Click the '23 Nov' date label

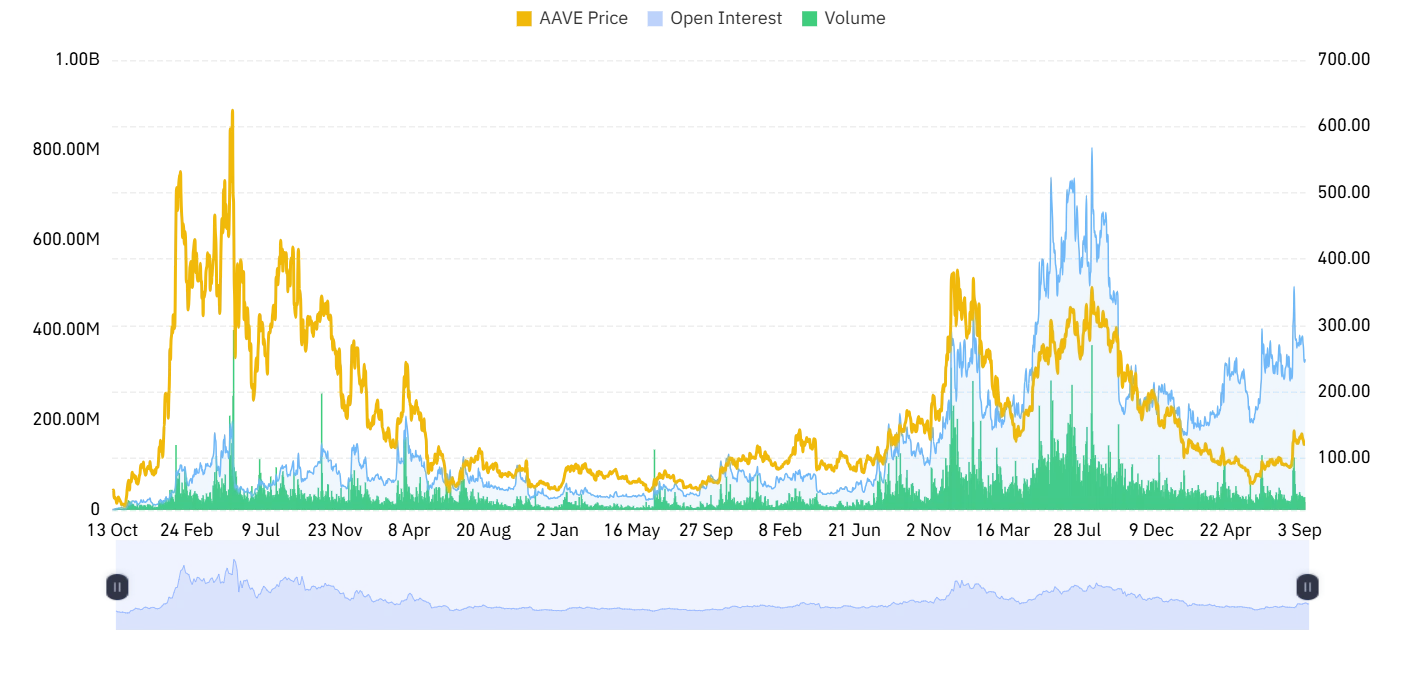coord(334,530)
